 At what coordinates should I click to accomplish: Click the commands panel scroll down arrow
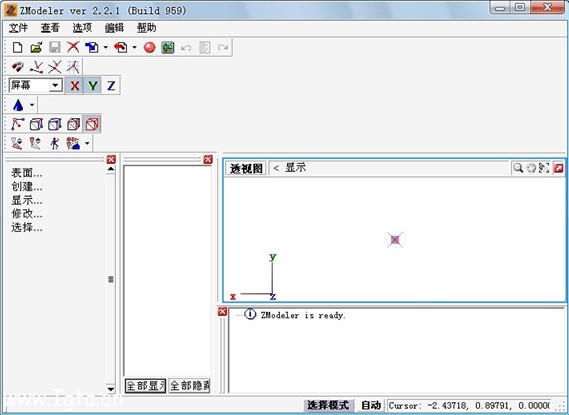pyautogui.click(x=111, y=389)
